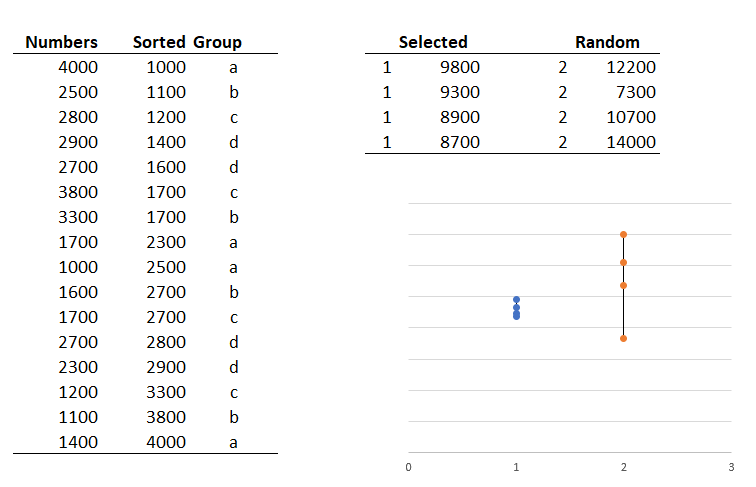The image size is (756, 487).
Task: Click the Sorted value 1000
Action: tap(166, 68)
